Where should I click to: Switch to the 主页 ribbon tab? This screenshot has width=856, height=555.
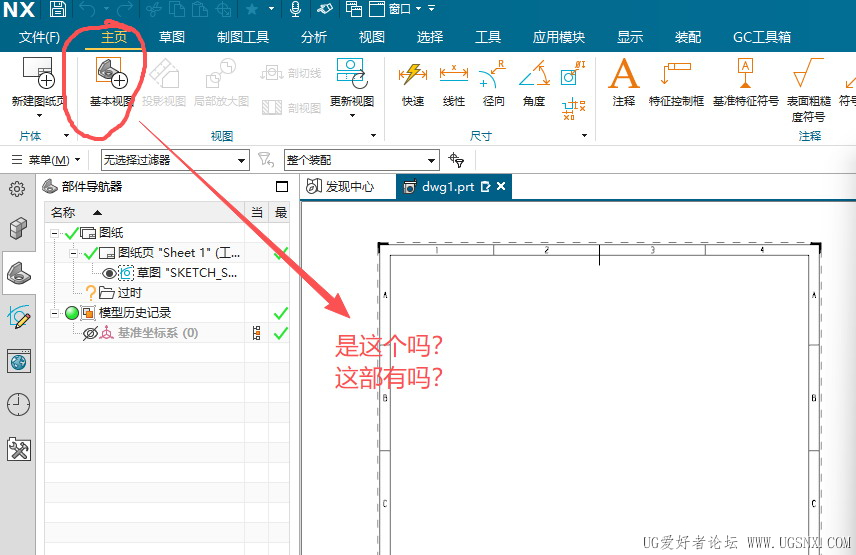(114, 37)
